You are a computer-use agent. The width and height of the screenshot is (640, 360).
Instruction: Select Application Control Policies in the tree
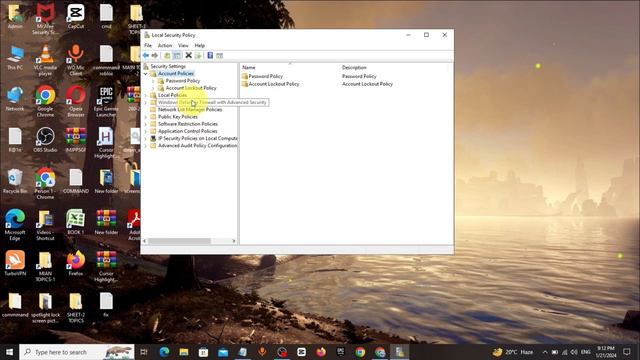pyautogui.click(x=188, y=131)
